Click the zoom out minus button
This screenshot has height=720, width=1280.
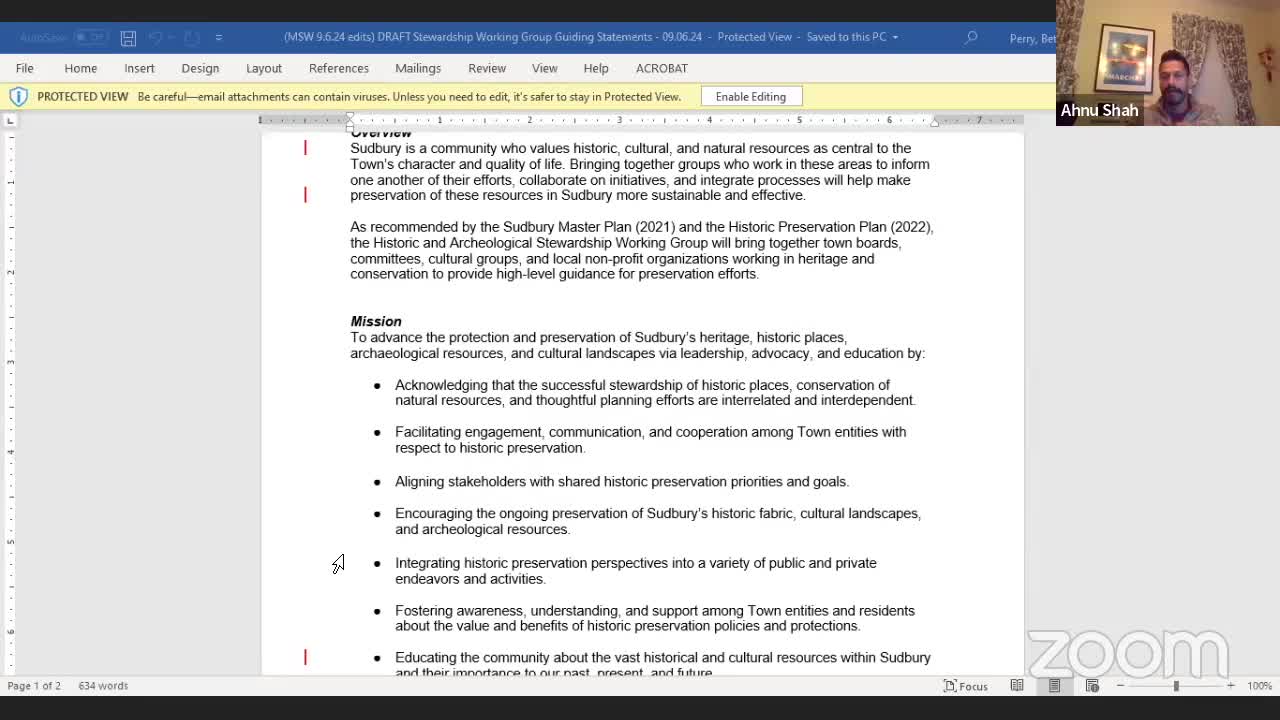(1120, 686)
